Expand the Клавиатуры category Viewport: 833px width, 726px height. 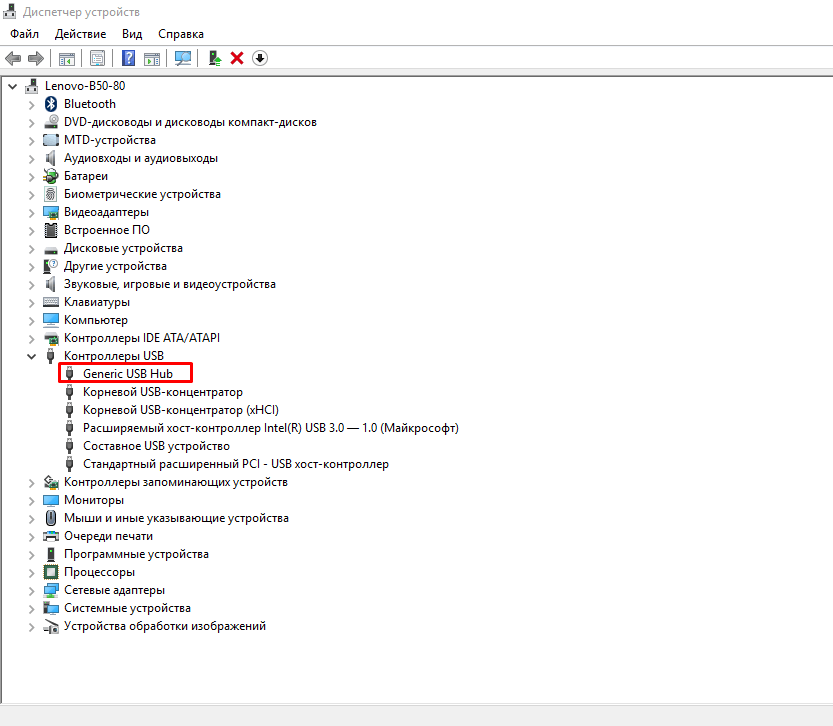(31, 303)
